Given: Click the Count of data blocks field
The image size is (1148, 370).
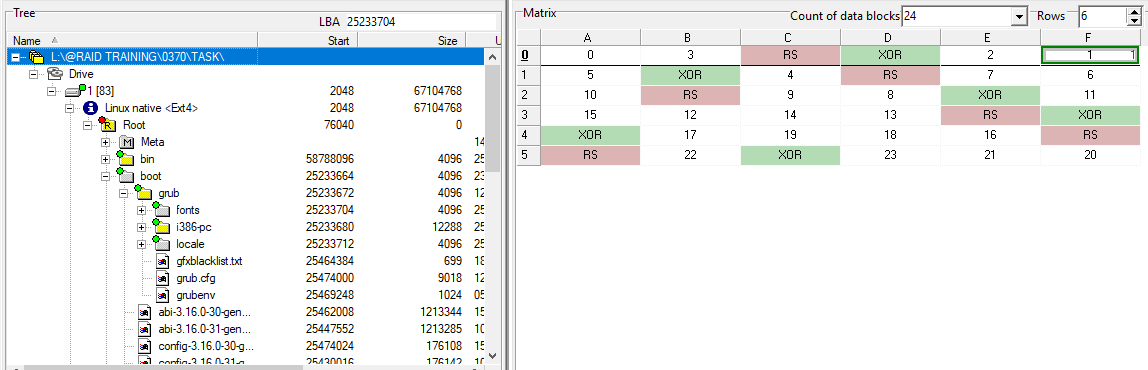Looking at the screenshot, I should pos(966,16).
